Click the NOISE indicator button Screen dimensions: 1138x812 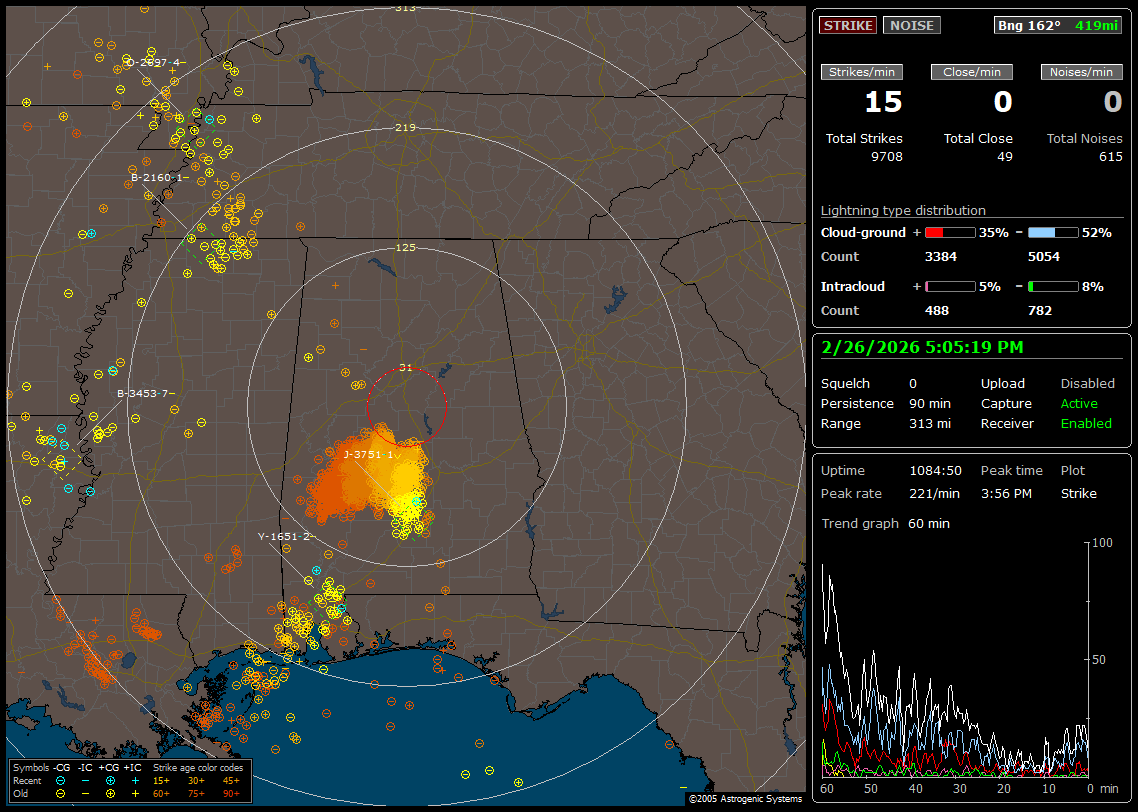click(911, 26)
